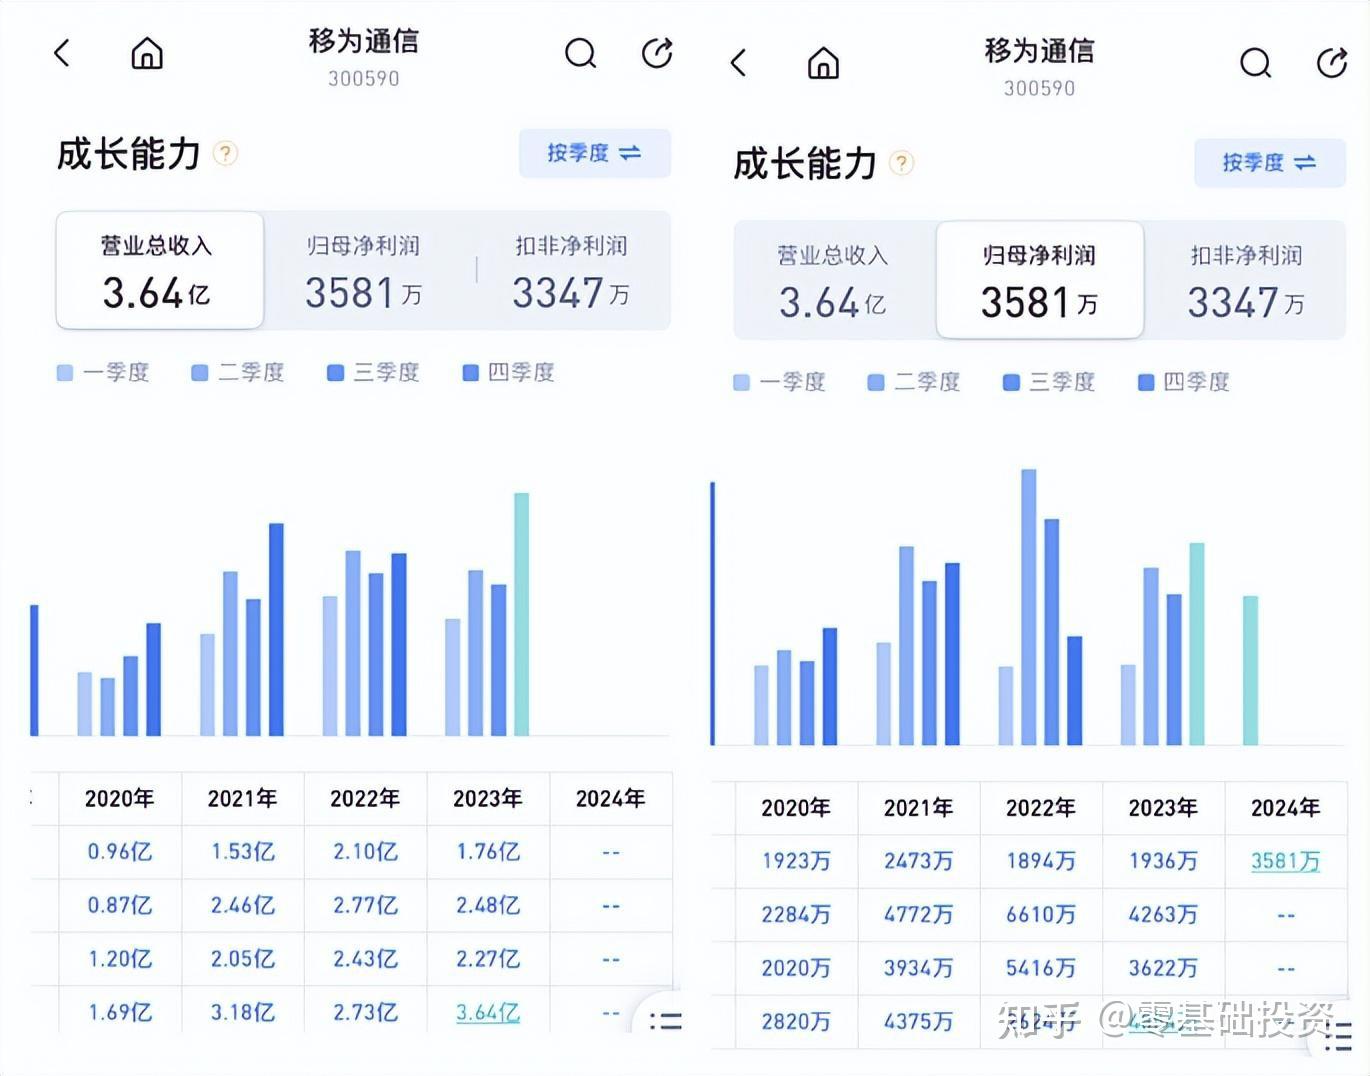Tap share icon in left panel
Image resolution: width=1370 pixels, height=1076 pixels.
click(x=657, y=53)
